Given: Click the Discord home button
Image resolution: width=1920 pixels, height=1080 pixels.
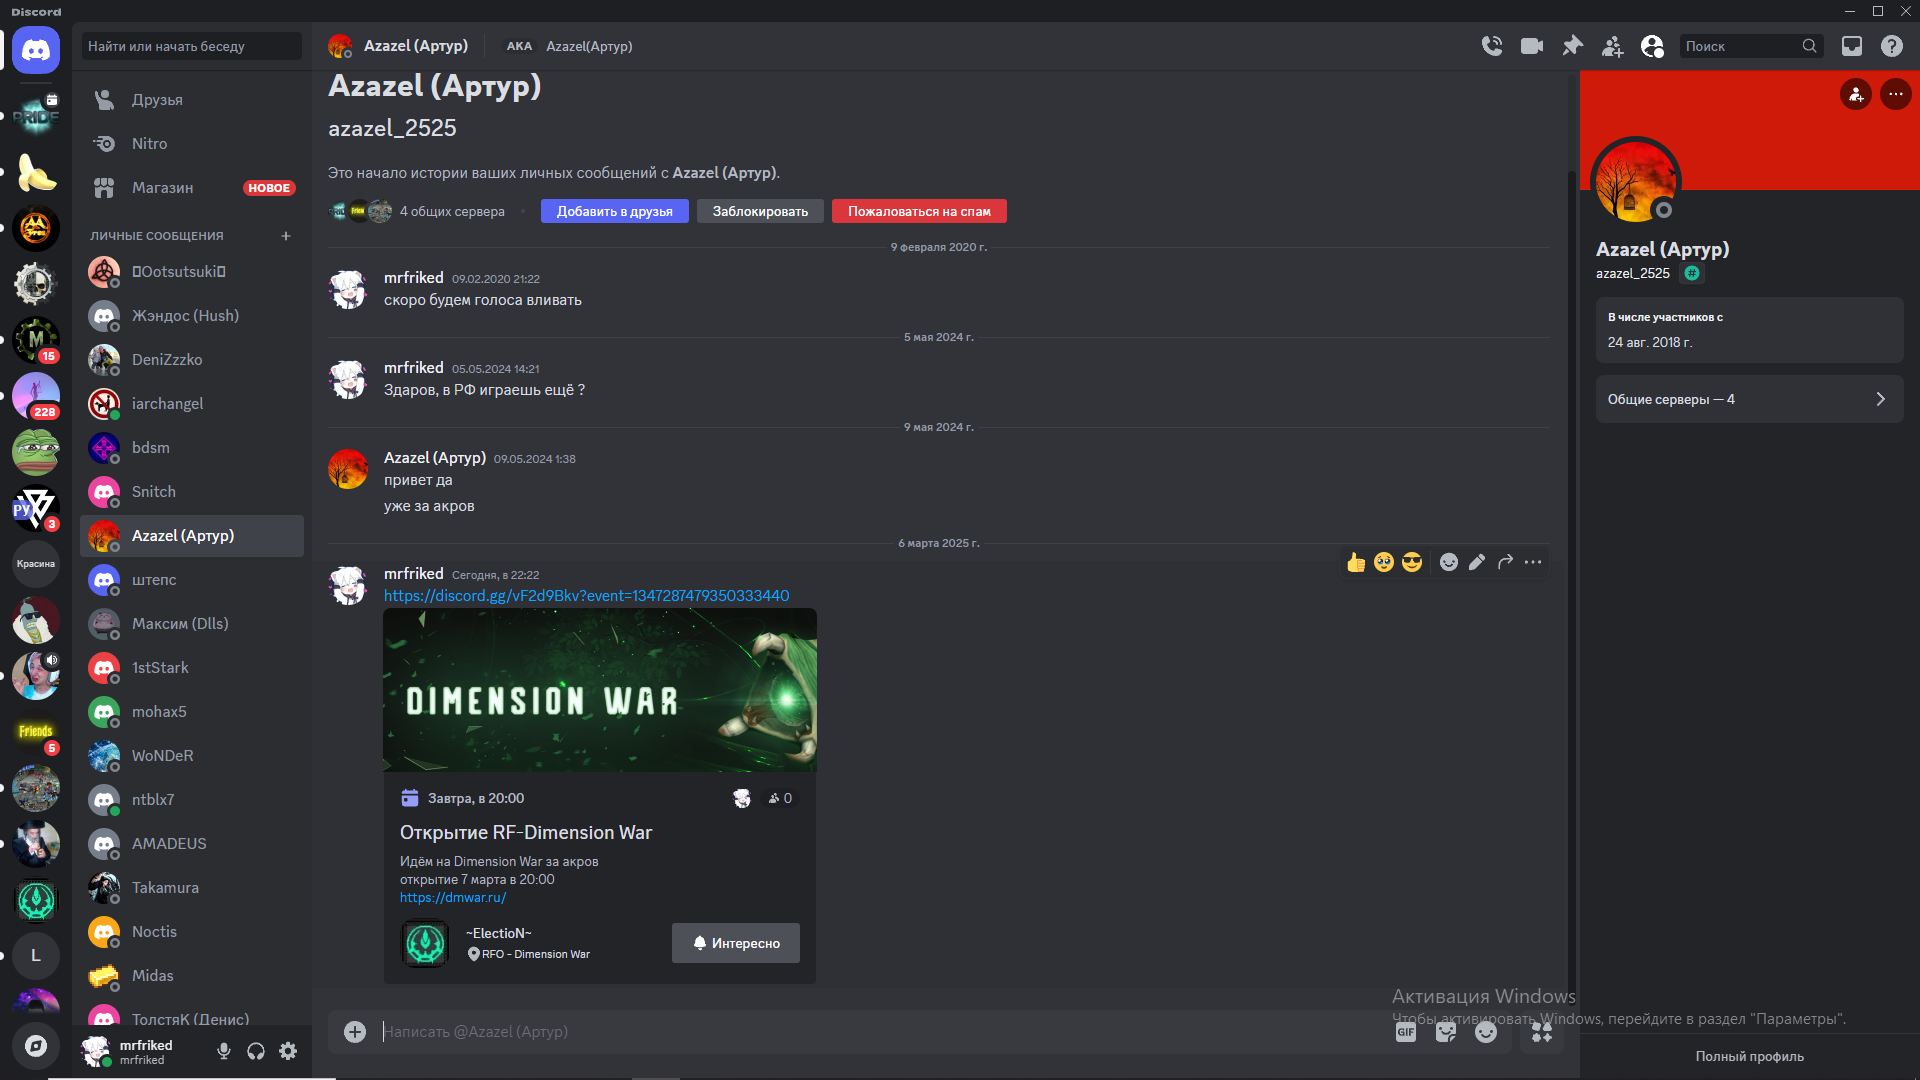Looking at the screenshot, I should (x=36, y=50).
